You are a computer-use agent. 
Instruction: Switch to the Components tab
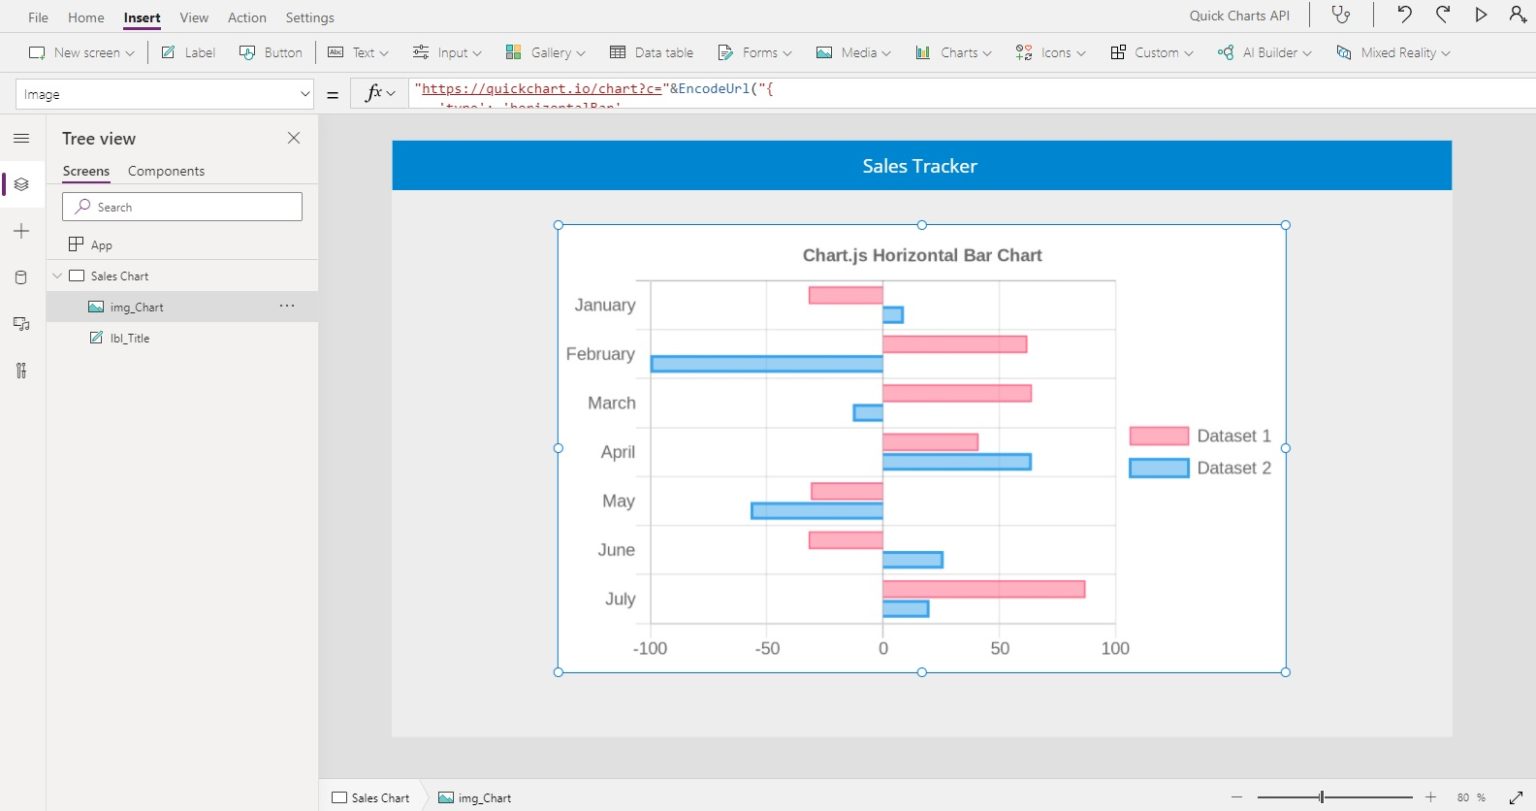tap(165, 171)
